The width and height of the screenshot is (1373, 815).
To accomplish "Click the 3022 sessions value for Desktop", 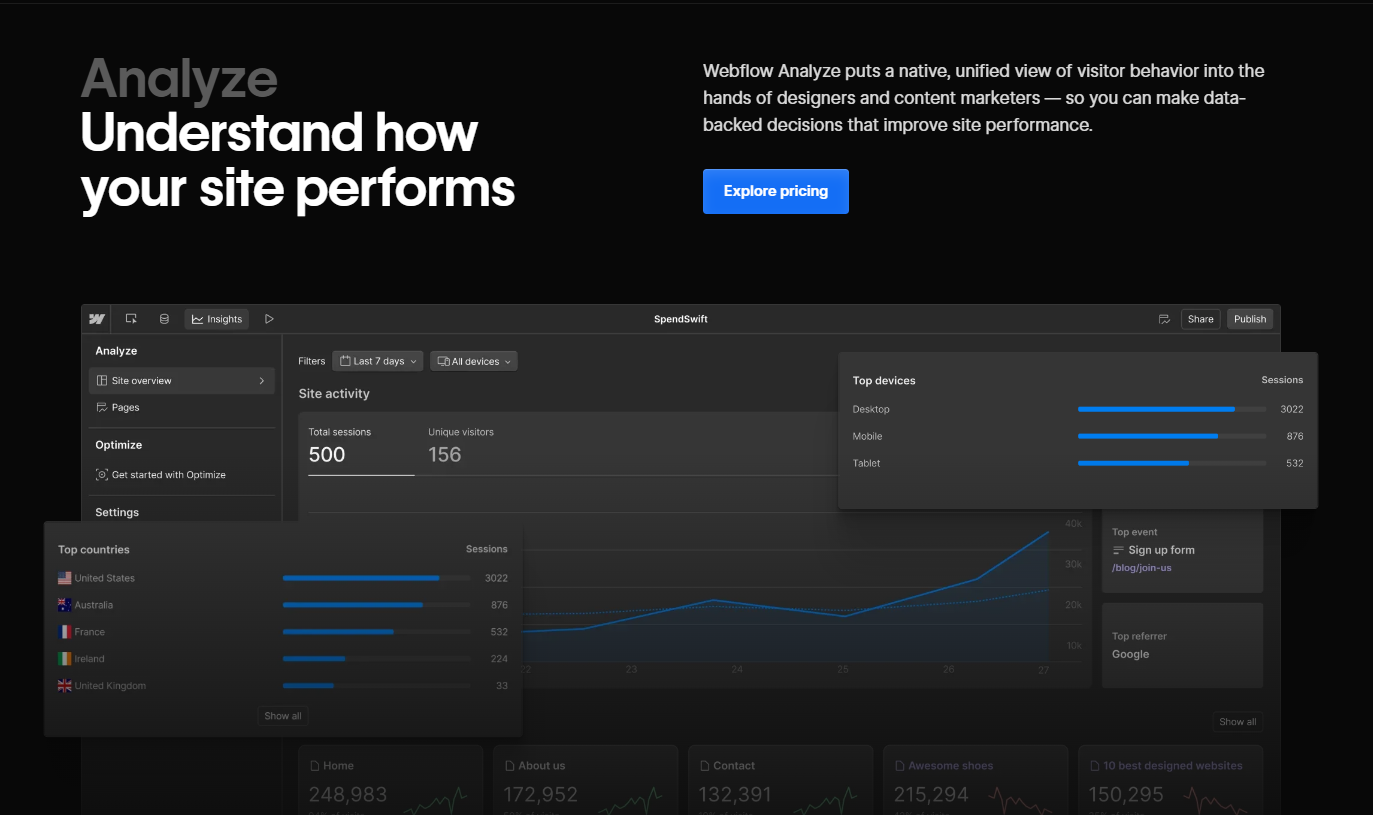I will (x=1292, y=409).
